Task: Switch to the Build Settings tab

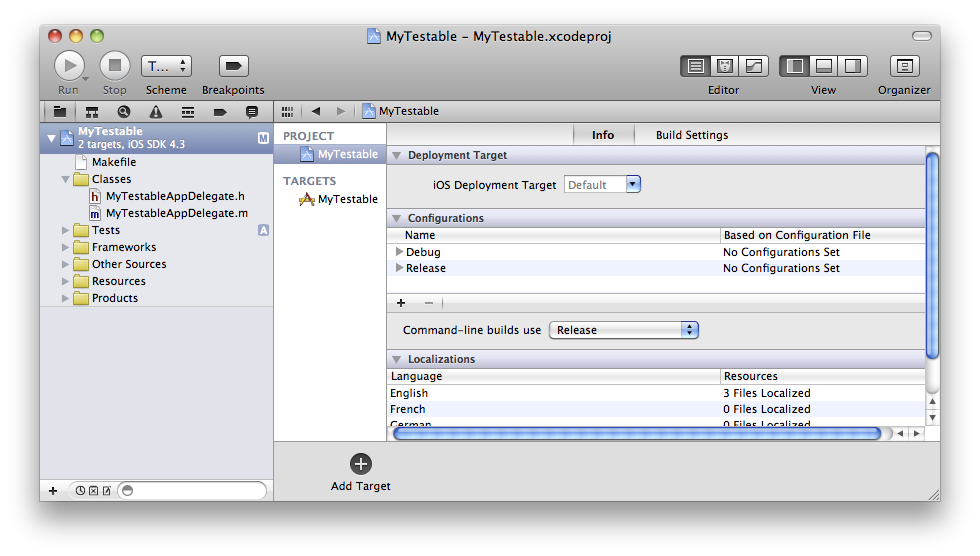Action: tap(692, 135)
